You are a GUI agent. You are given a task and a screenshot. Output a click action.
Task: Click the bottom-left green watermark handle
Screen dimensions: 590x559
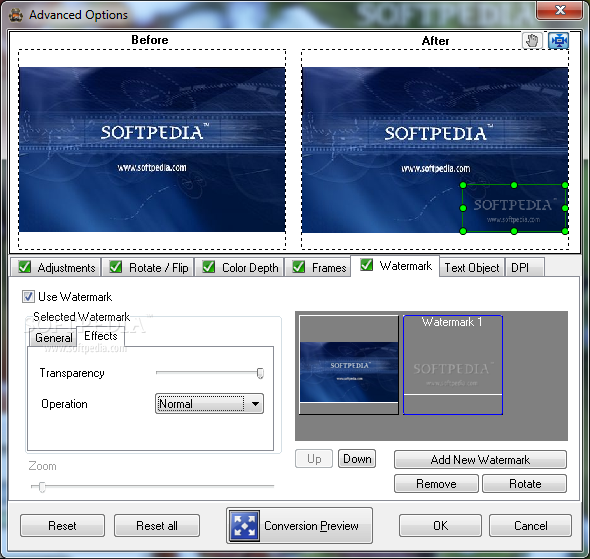(463, 231)
